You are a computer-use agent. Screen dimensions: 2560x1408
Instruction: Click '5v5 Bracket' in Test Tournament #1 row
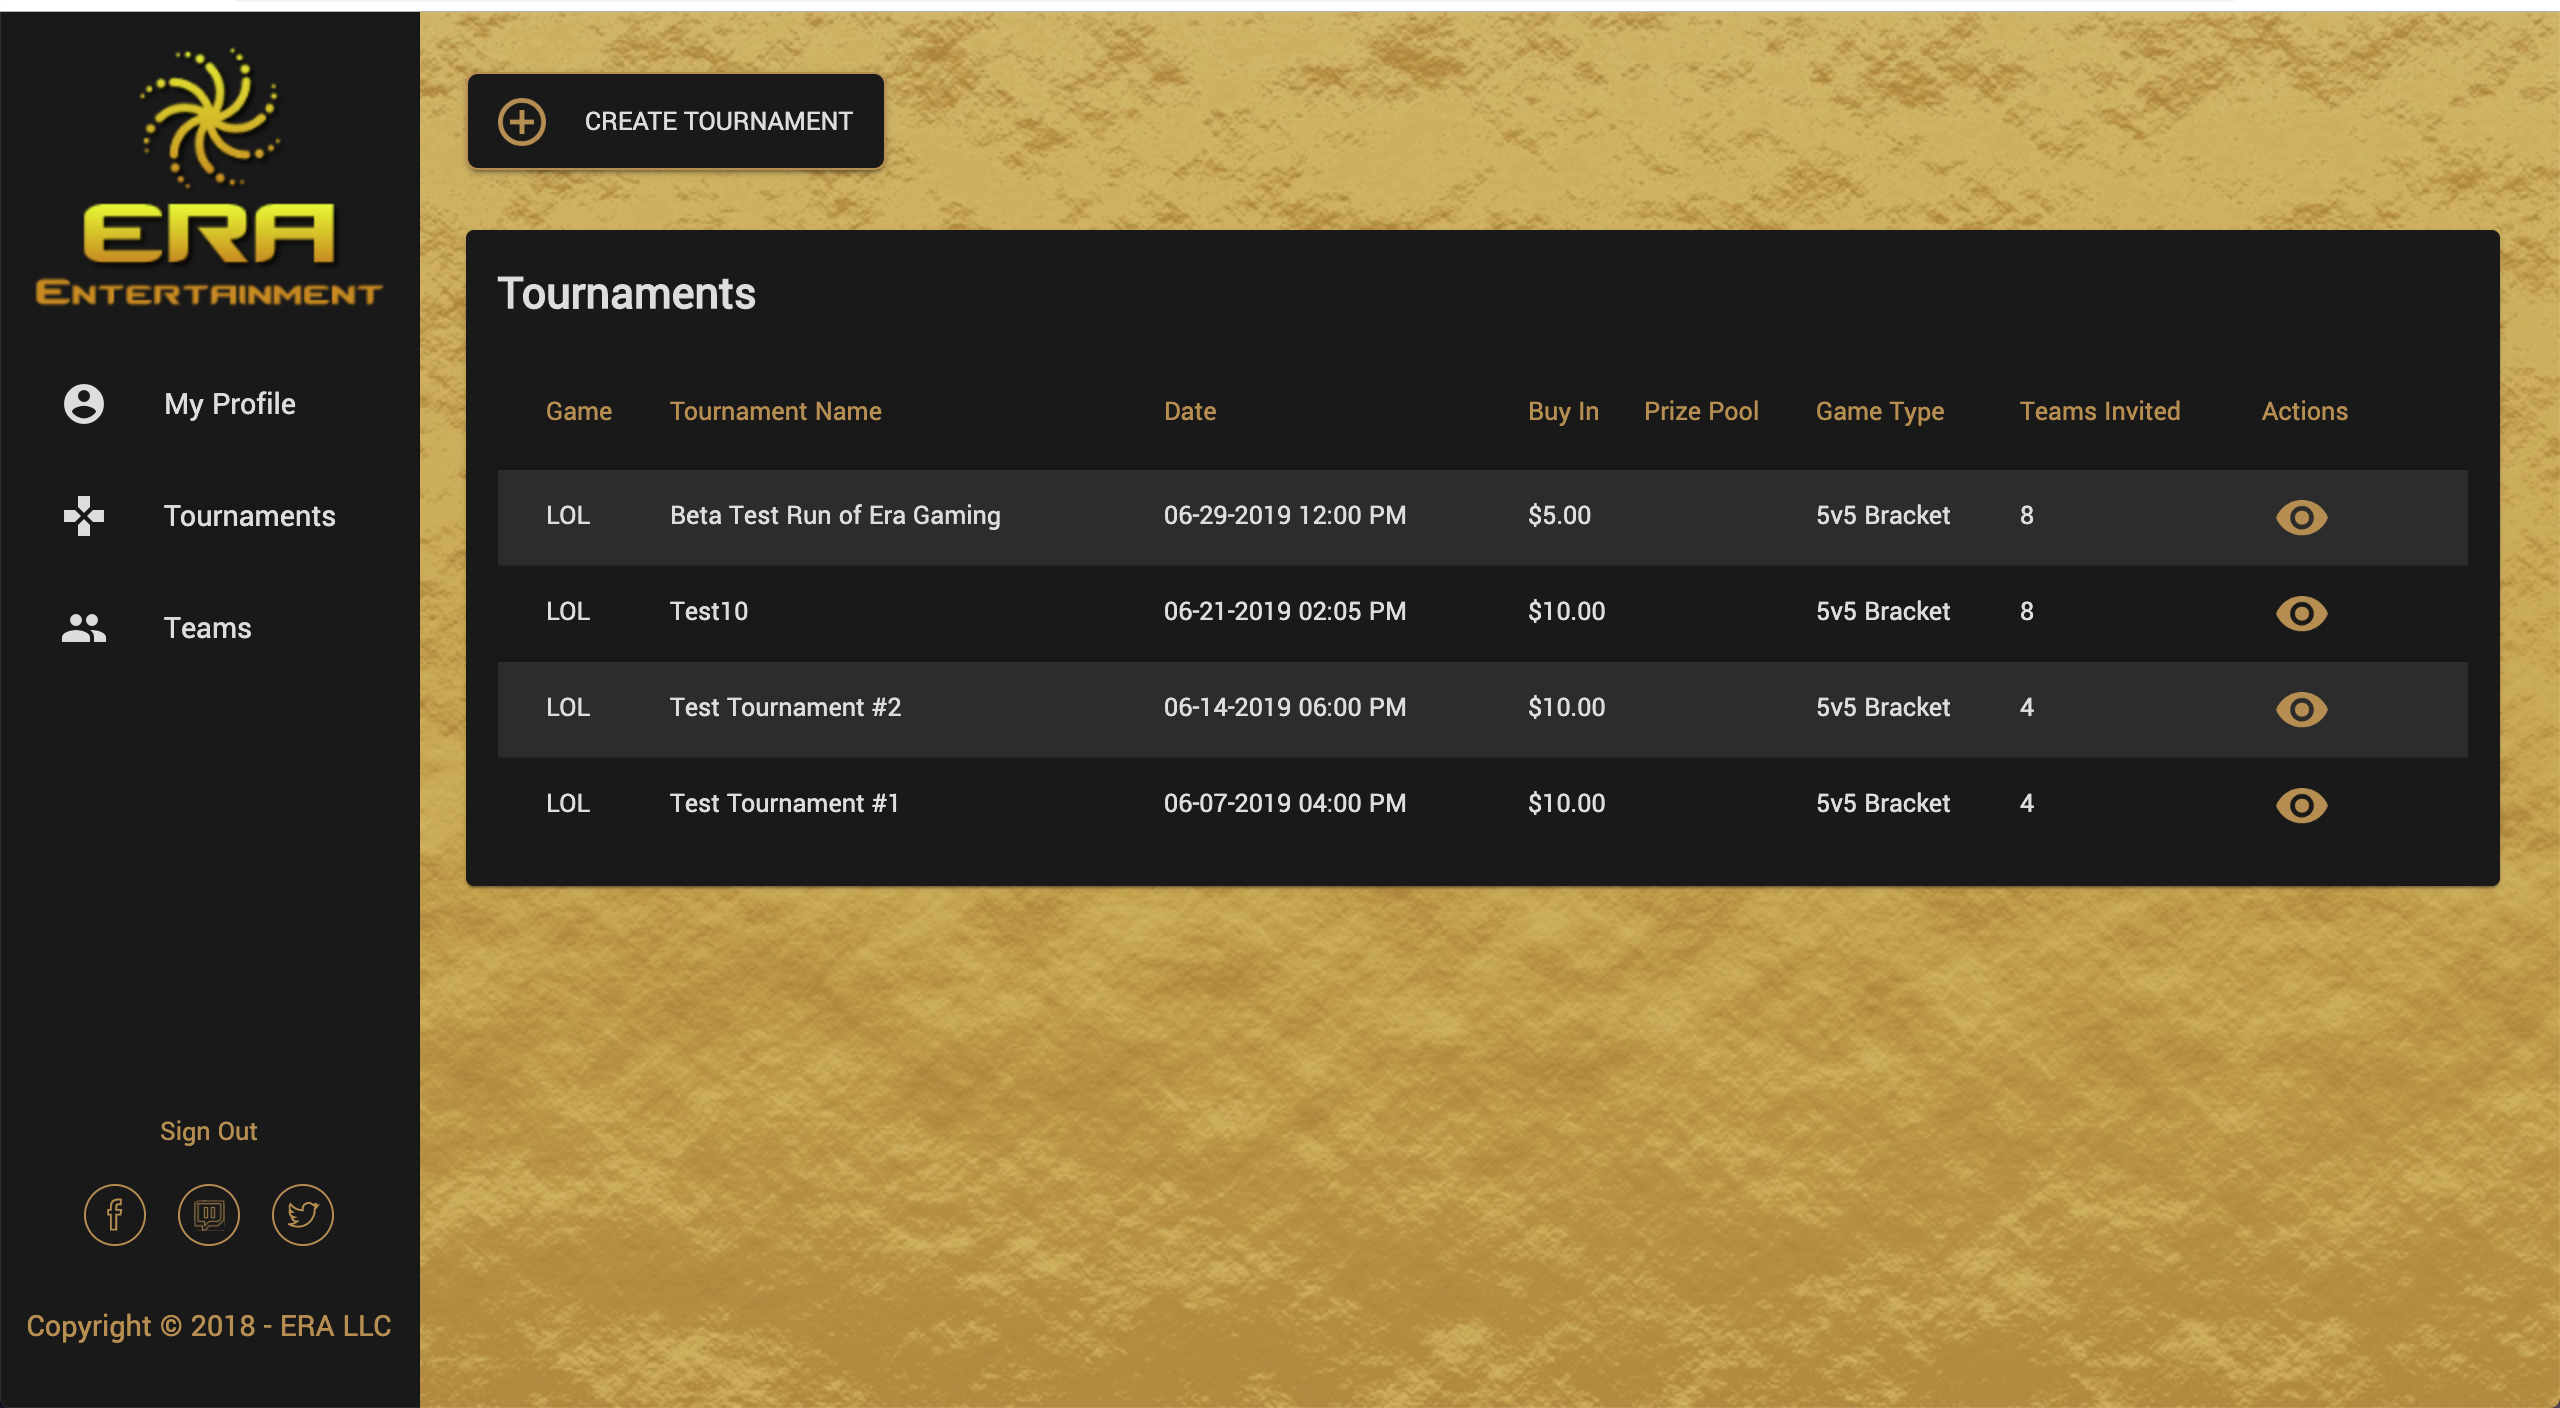pos(1883,803)
